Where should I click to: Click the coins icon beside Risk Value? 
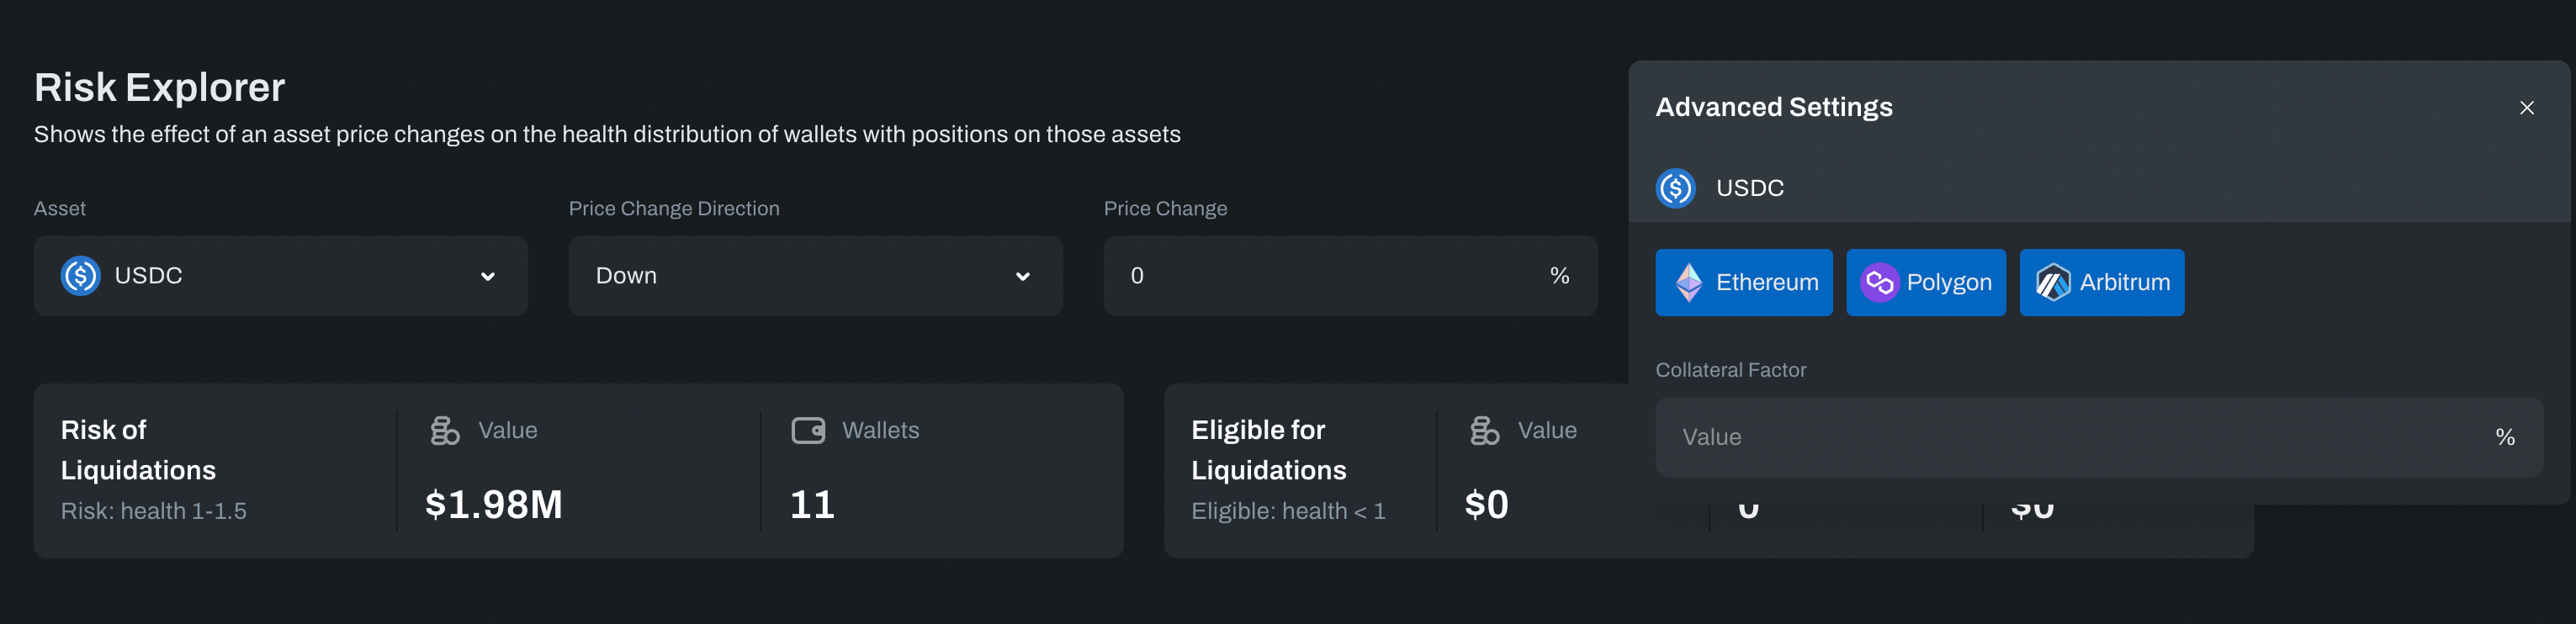445,431
